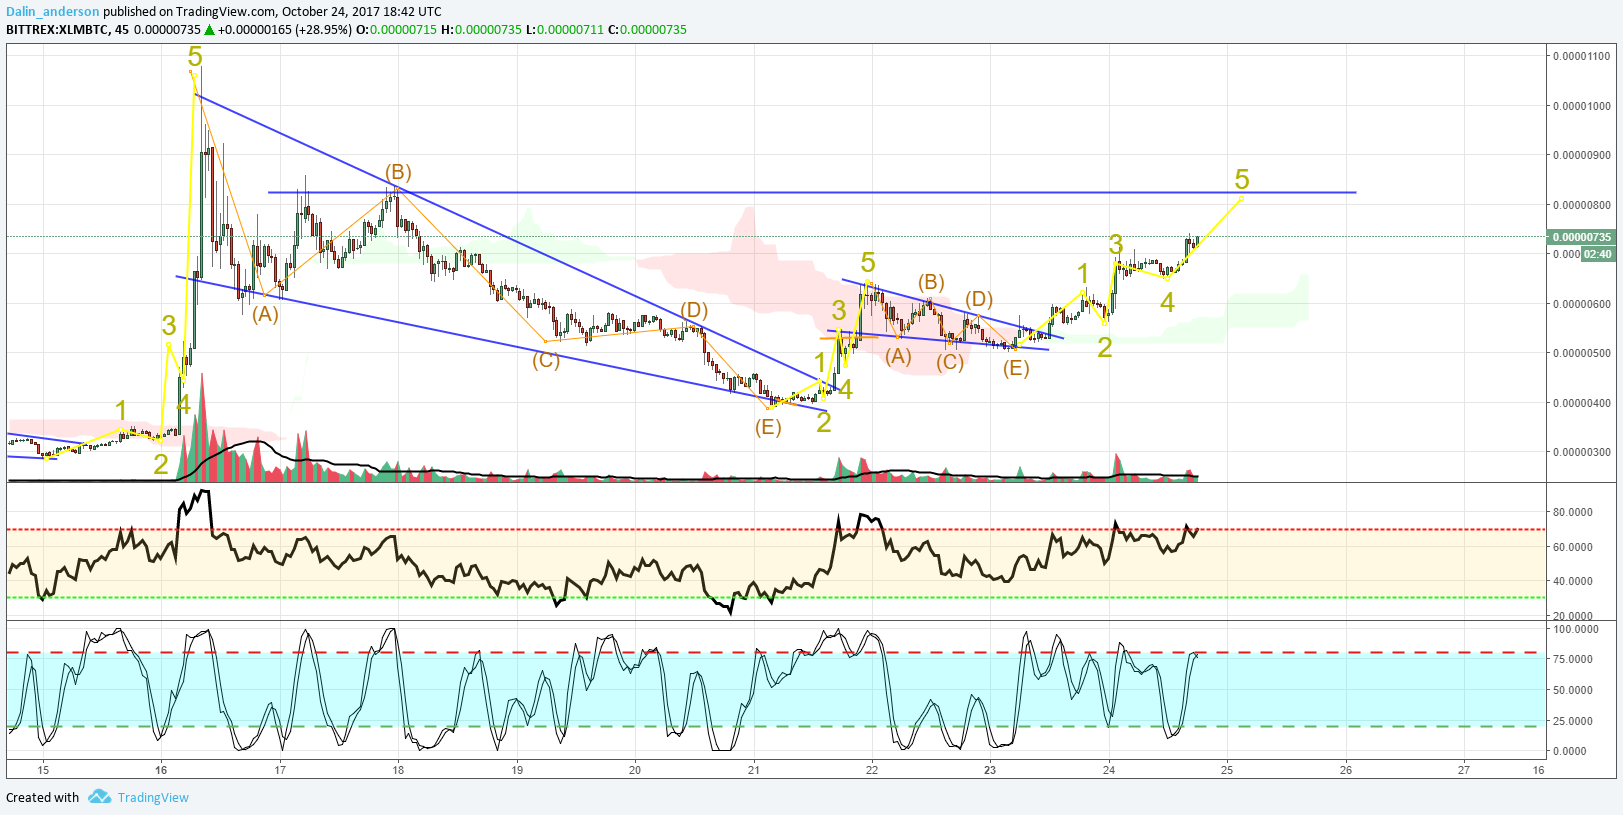Click the 0.00000600 price axis label
This screenshot has height=815, width=1623.
(x=1581, y=304)
